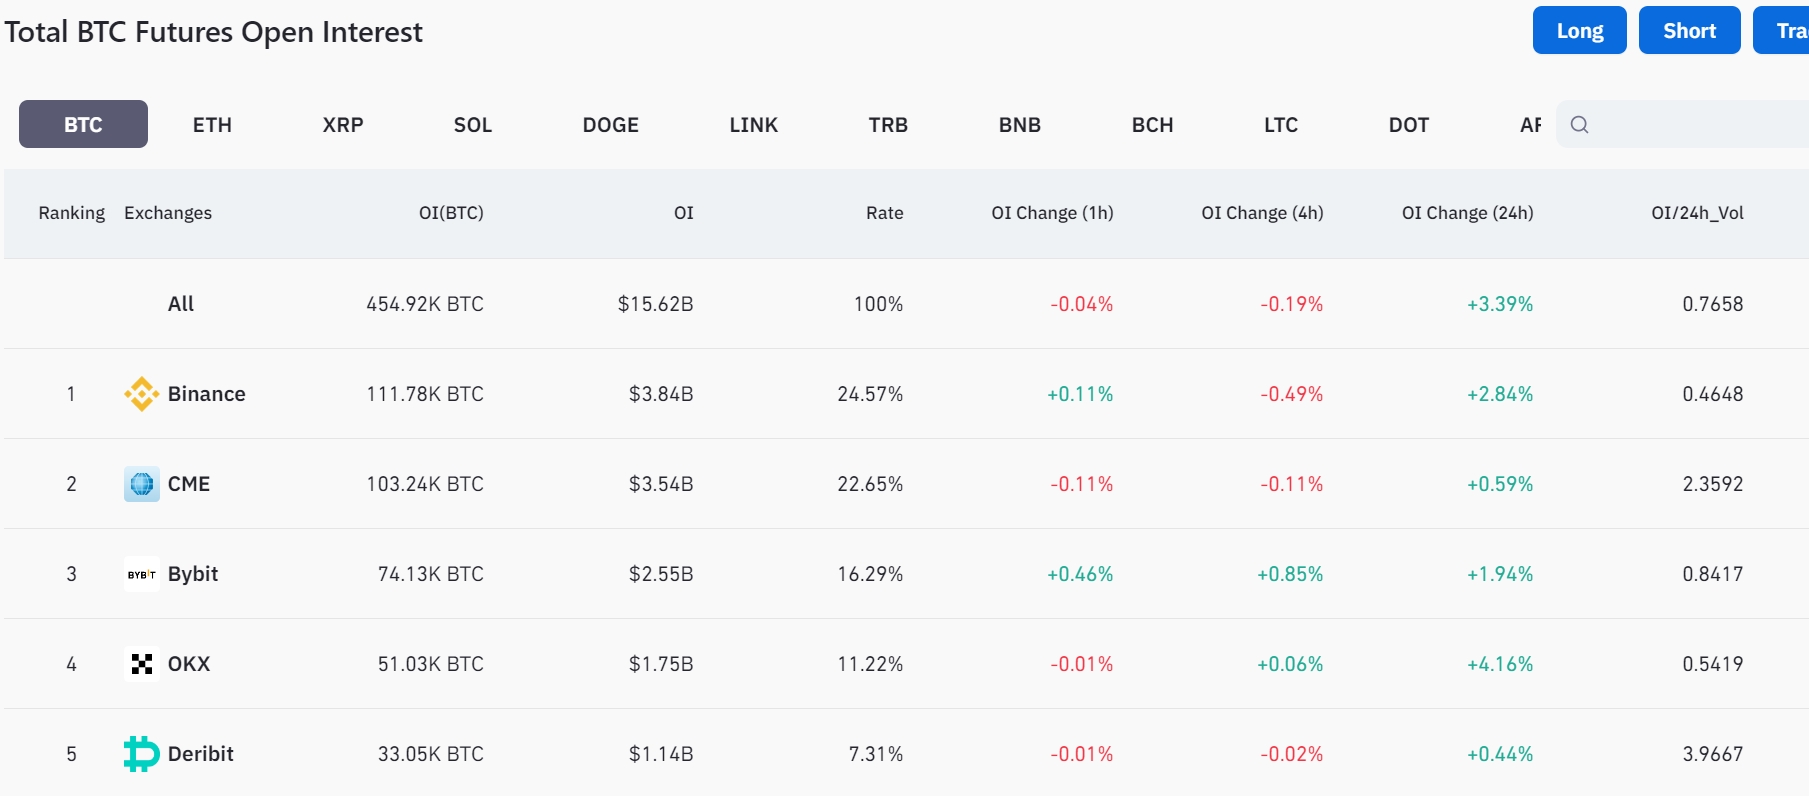This screenshot has height=796, width=1809.
Task: Click the Bybit logo icon
Action: [141, 574]
